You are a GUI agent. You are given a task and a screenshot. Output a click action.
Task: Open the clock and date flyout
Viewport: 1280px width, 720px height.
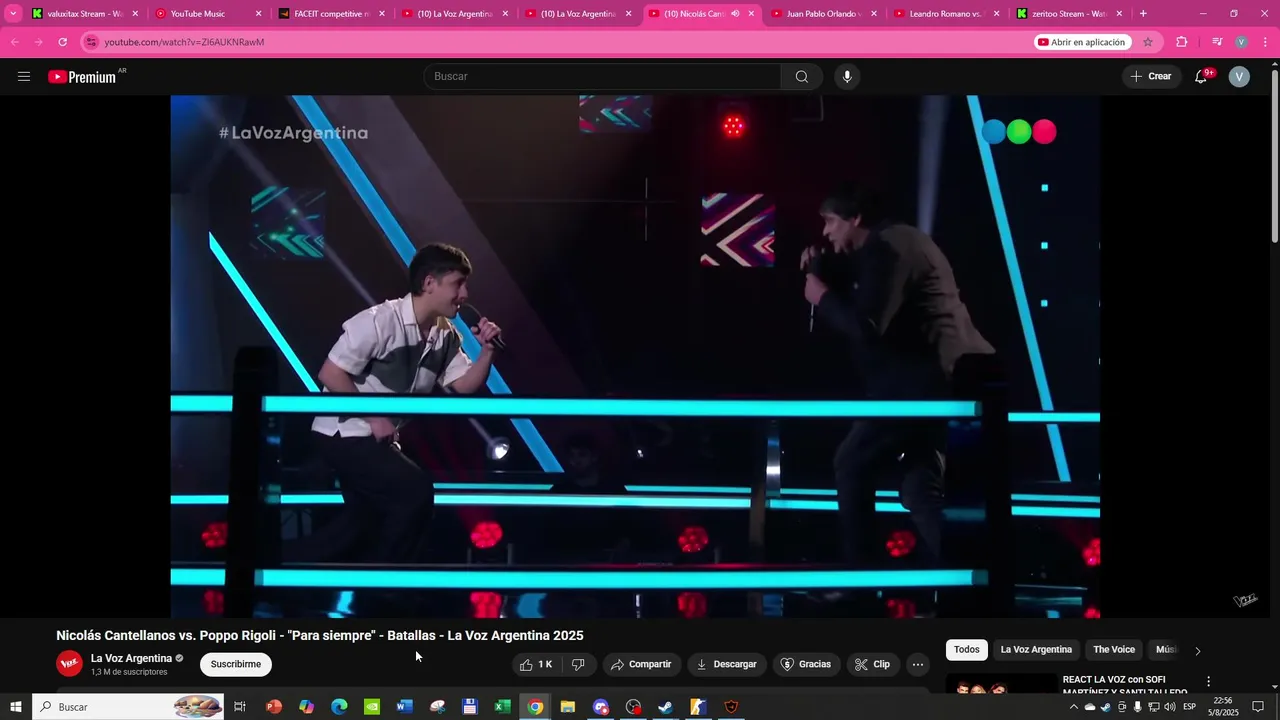pos(1222,707)
